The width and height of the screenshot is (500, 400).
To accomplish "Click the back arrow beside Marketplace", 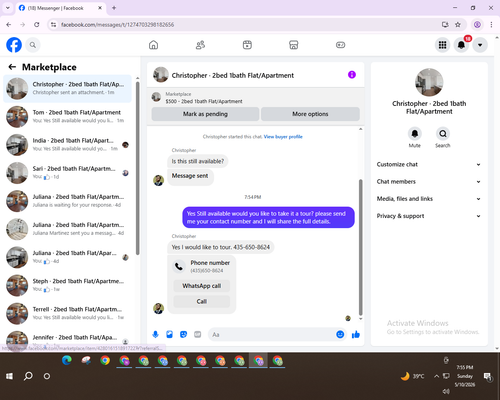I will coord(12,67).
